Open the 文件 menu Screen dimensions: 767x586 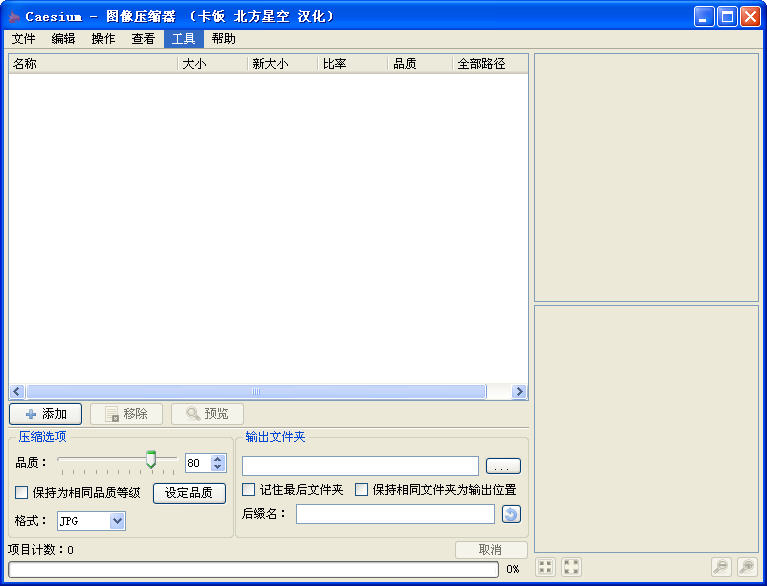pos(23,39)
